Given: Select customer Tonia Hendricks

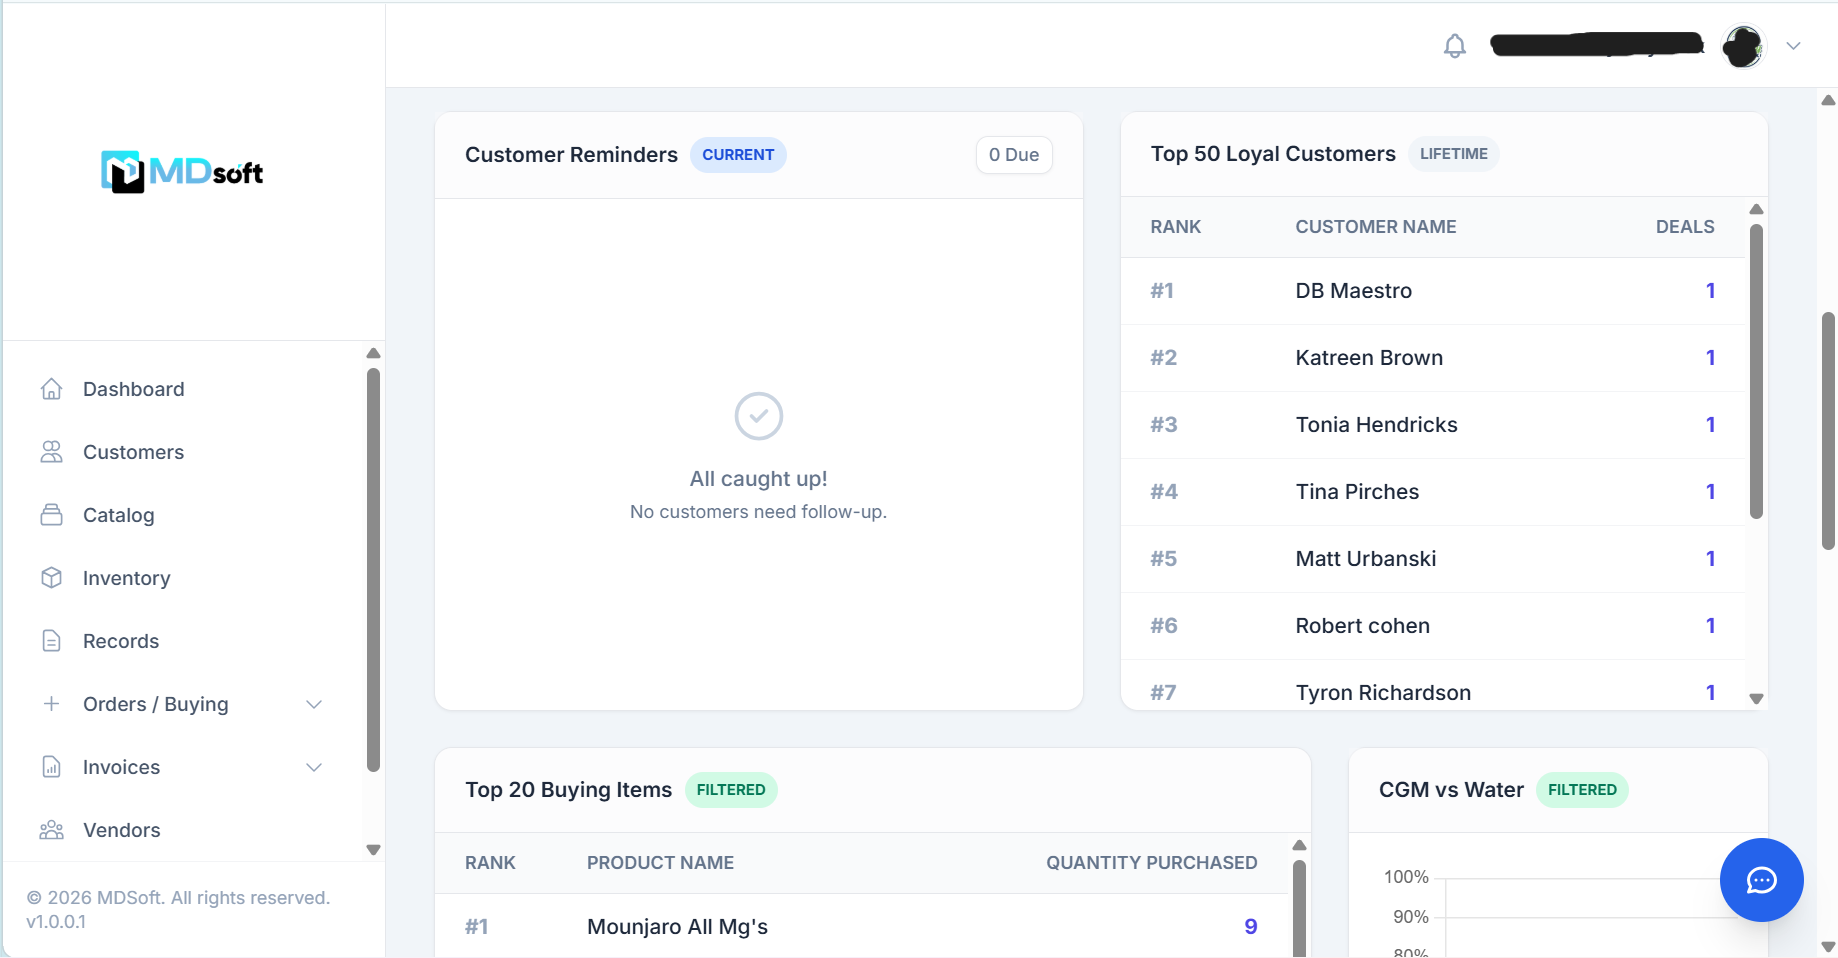Looking at the screenshot, I should (1376, 425).
